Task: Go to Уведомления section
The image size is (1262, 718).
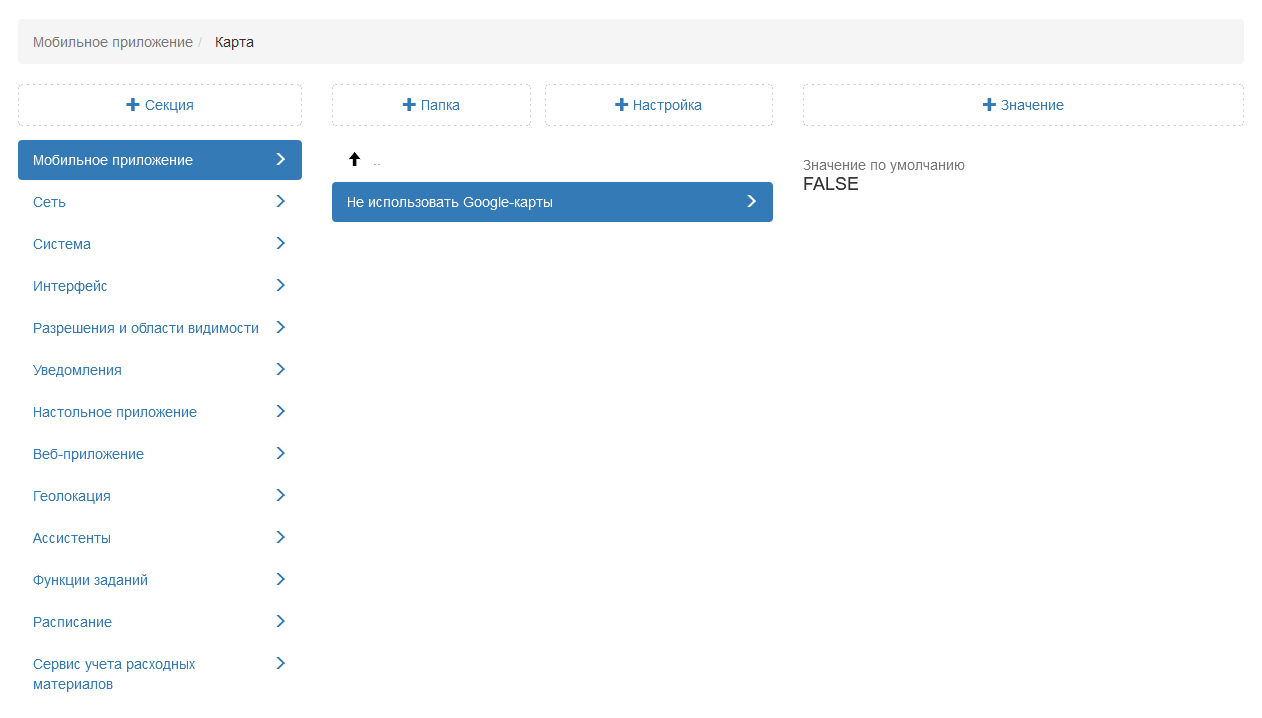Action: pyautogui.click(x=77, y=370)
